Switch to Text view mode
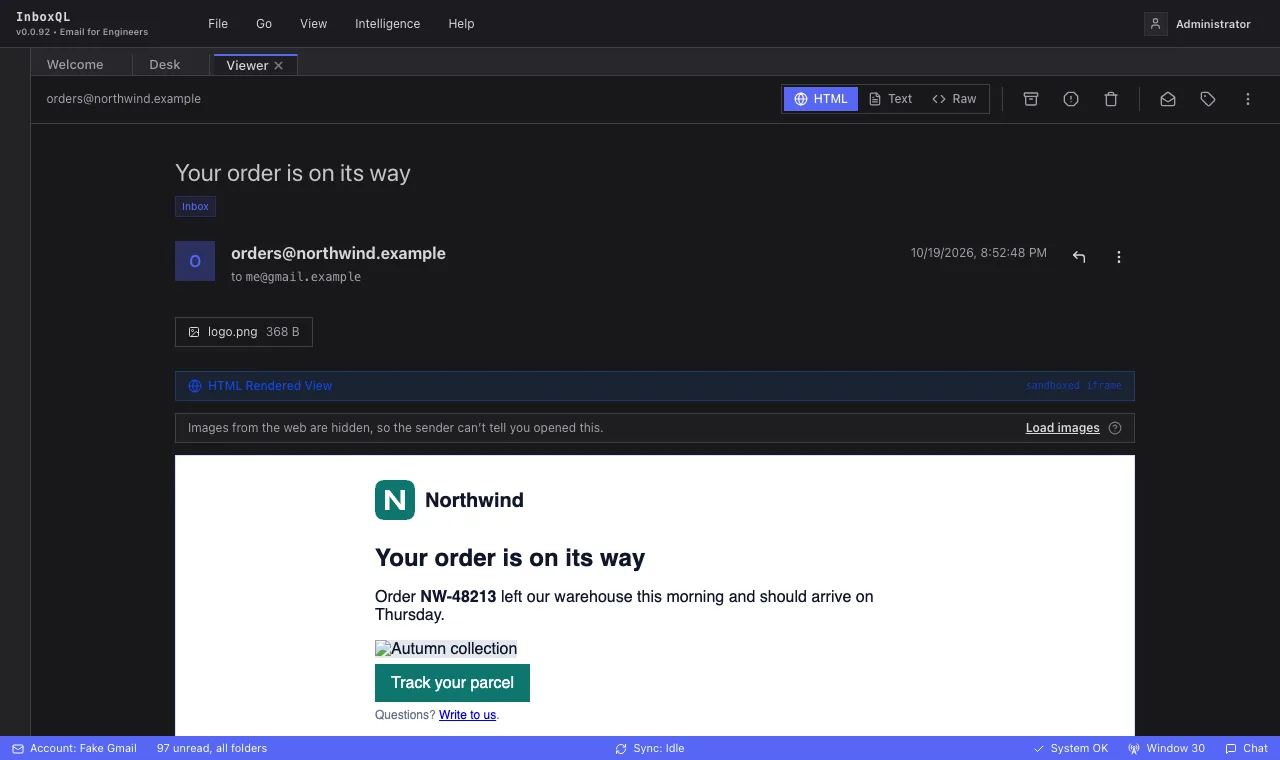This screenshot has width=1280, height=760. pyautogui.click(x=890, y=99)
